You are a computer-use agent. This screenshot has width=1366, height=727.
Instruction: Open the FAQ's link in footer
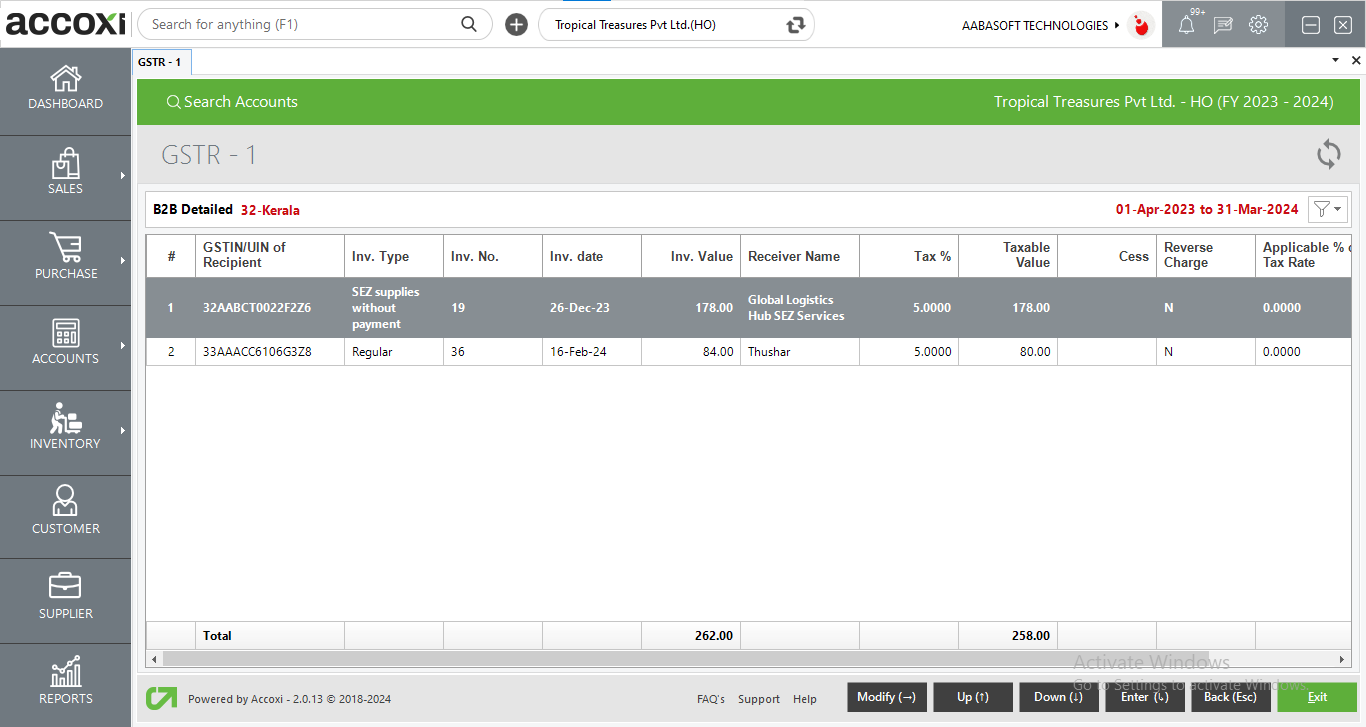pyautogui.click(x=710, y=699)
